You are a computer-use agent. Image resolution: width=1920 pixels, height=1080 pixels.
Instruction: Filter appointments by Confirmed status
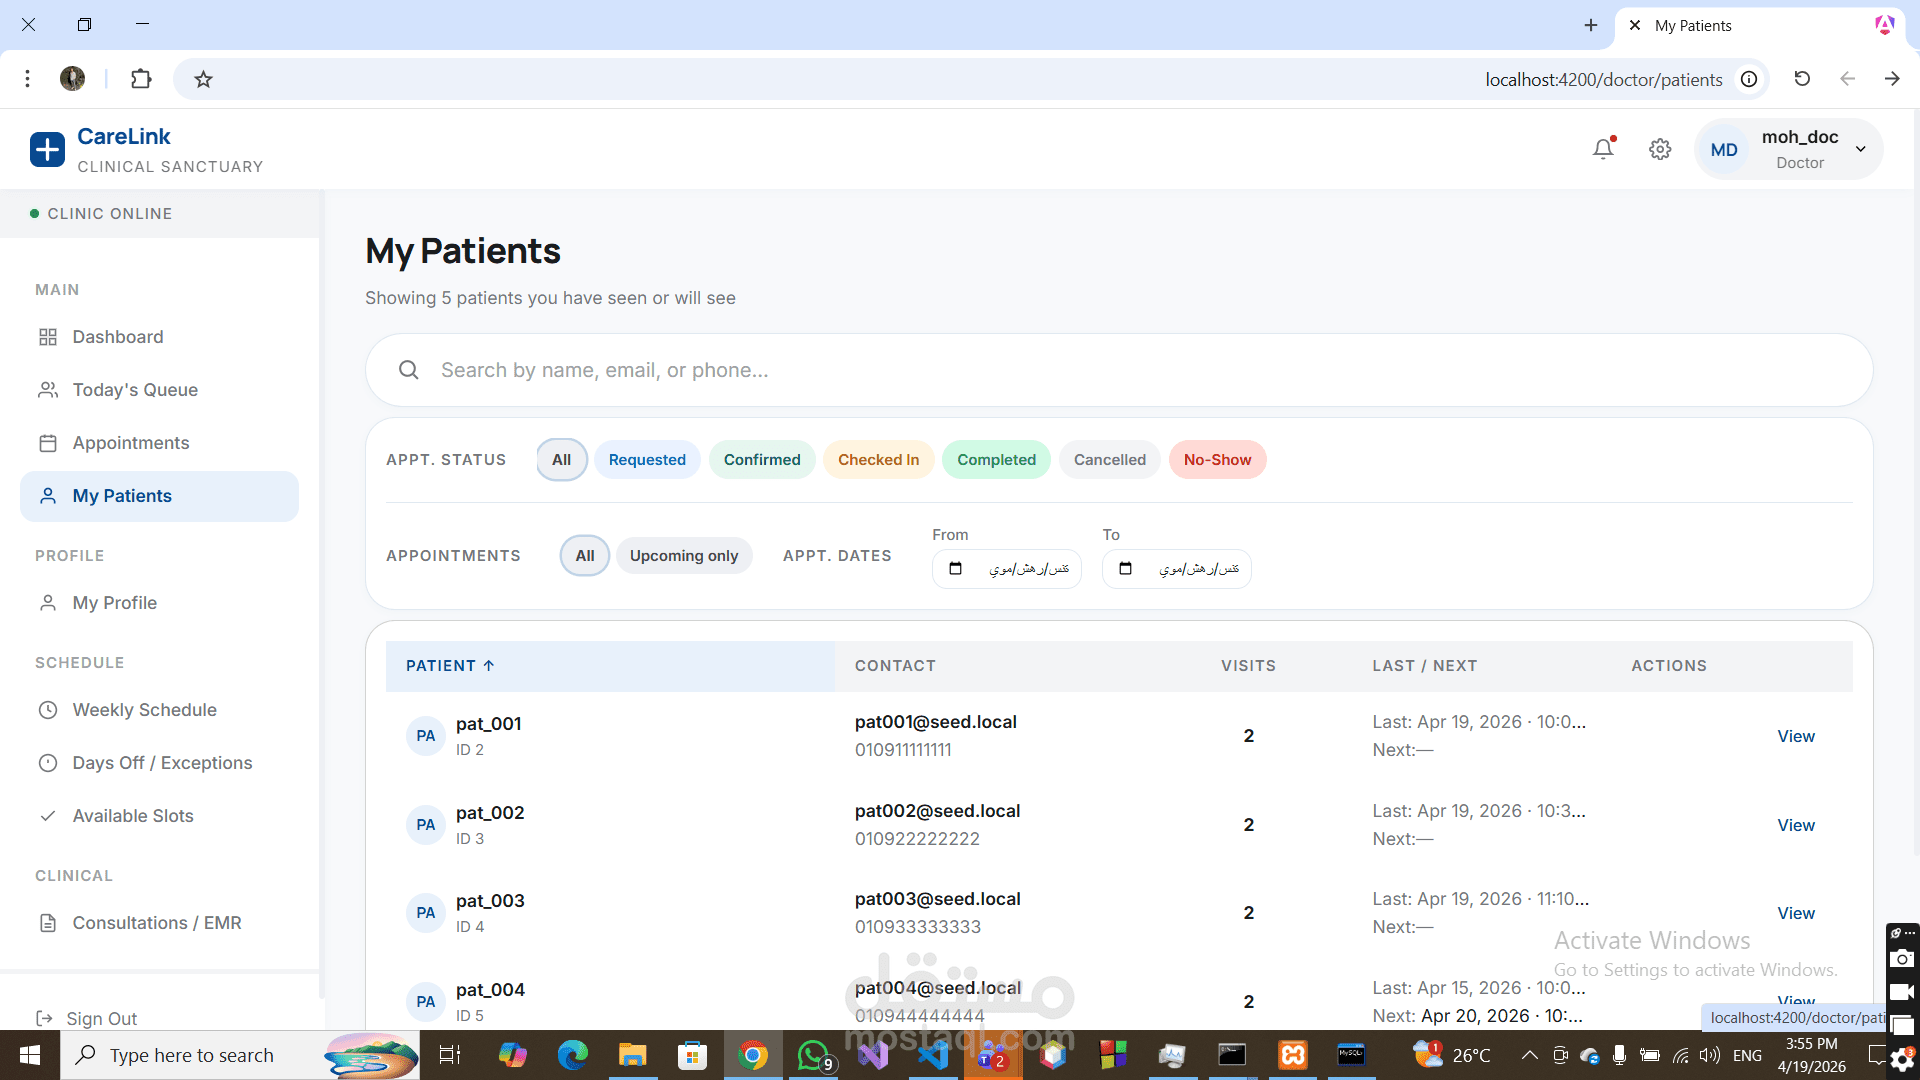point(761,460)
